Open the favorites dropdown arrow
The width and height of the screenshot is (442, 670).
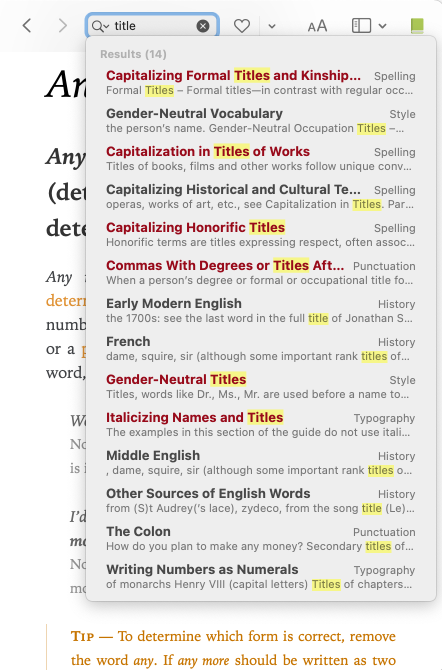272,26
